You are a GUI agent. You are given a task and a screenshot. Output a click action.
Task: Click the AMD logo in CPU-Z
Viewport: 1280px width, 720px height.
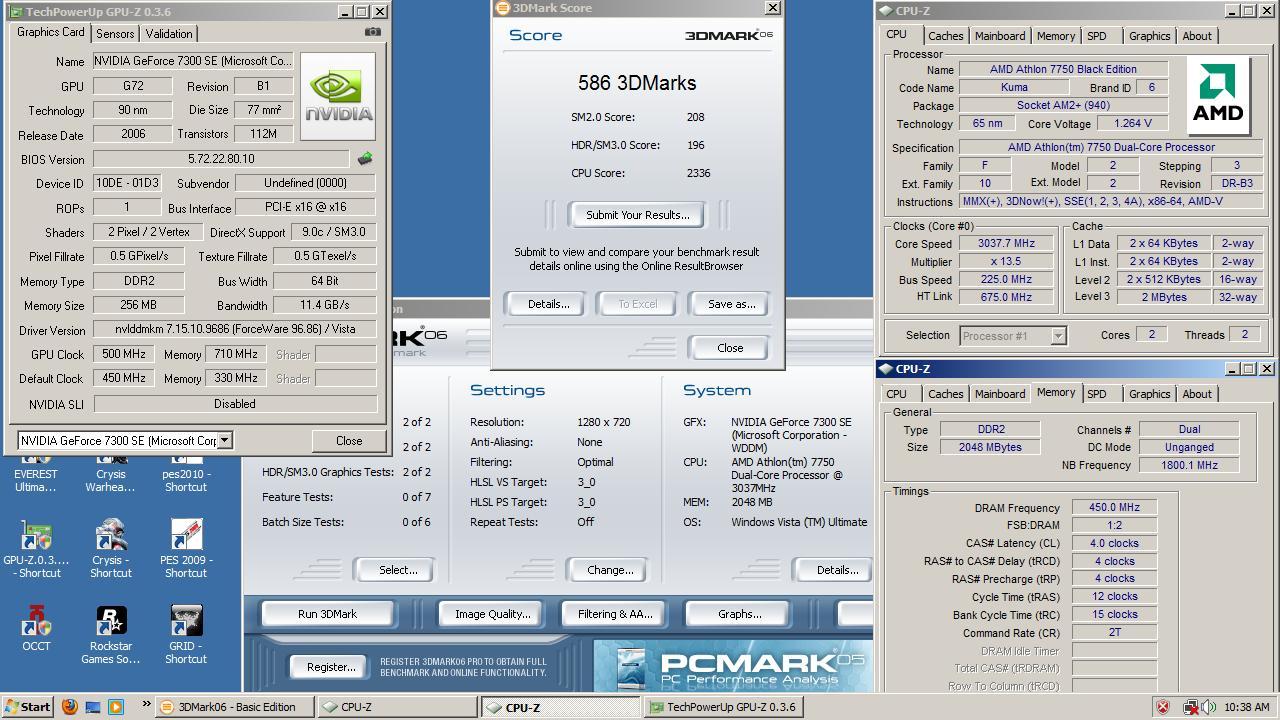1220,96
